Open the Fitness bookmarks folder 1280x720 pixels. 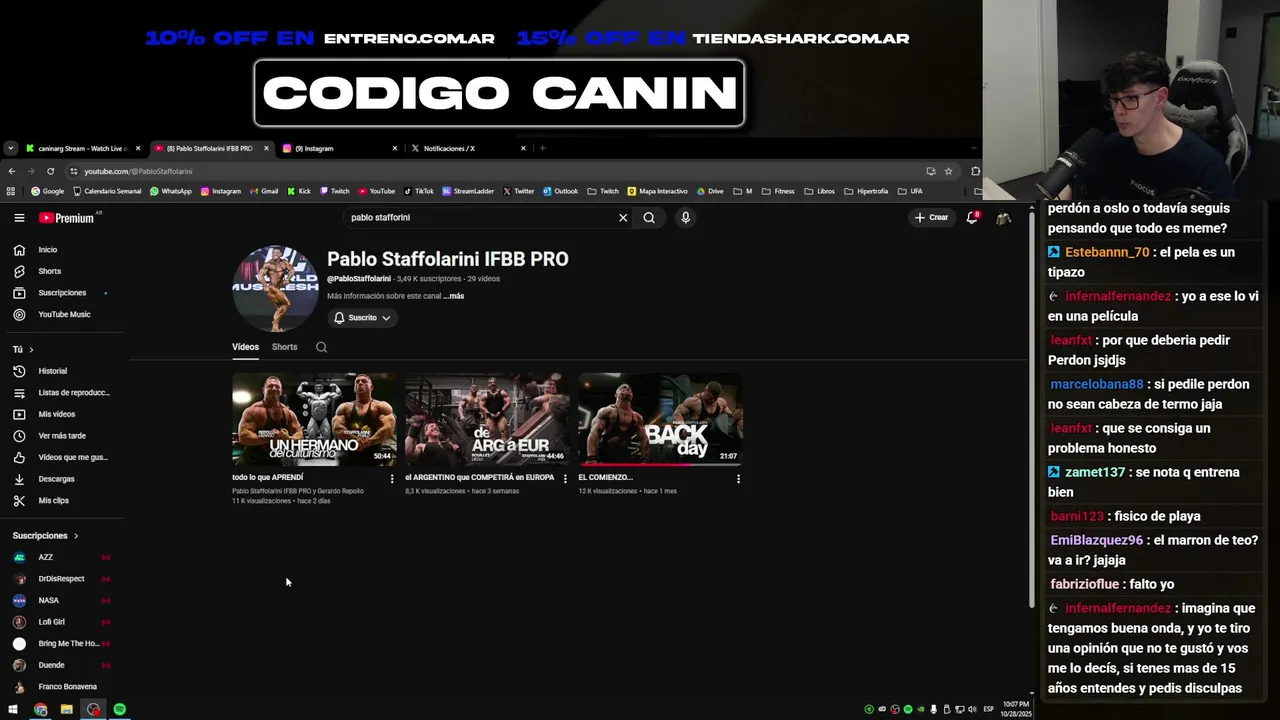[x=778, y=191]
